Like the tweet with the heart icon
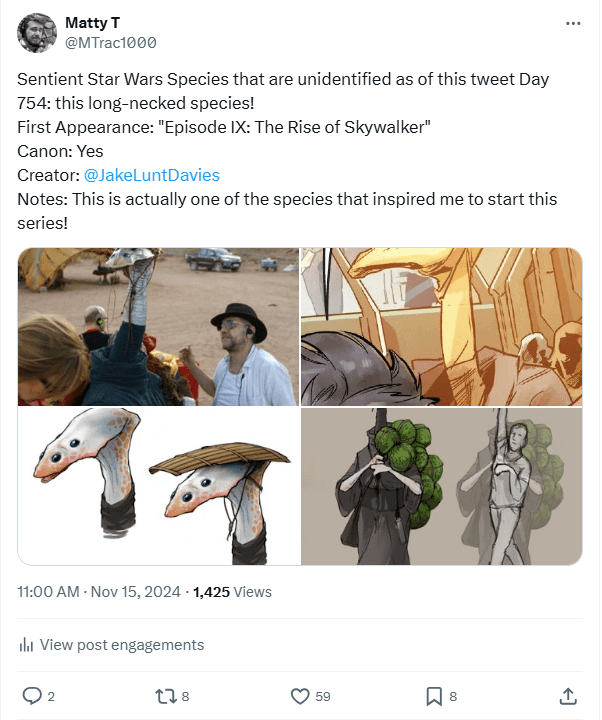 299,695
